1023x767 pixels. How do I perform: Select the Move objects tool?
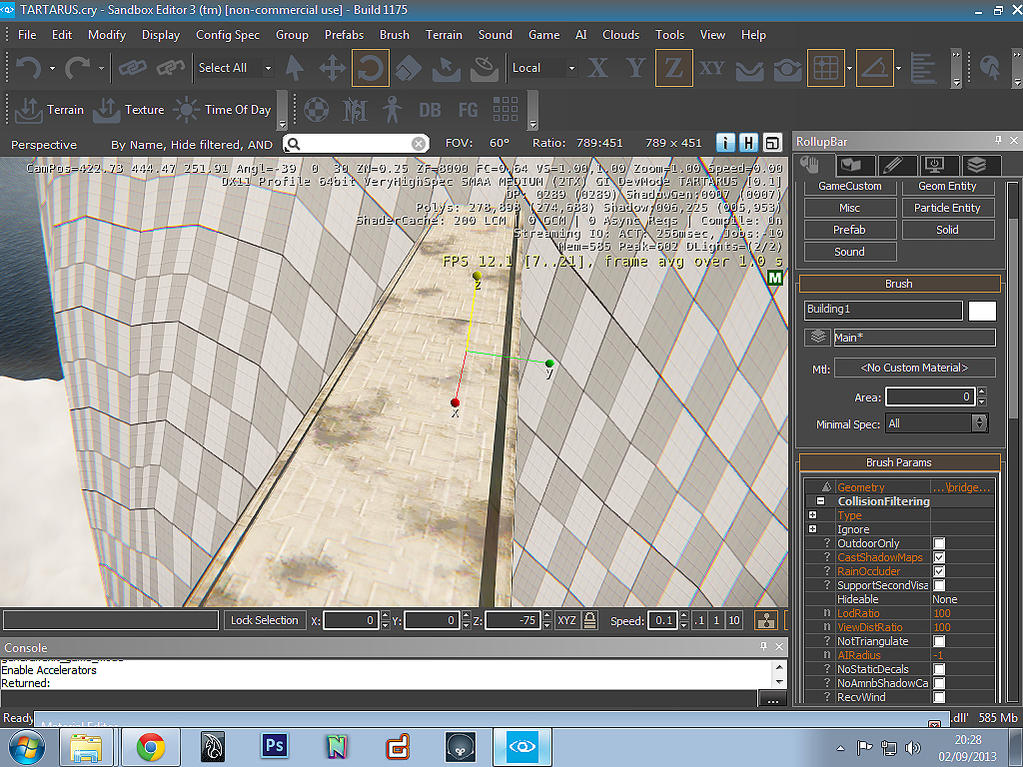331,69
